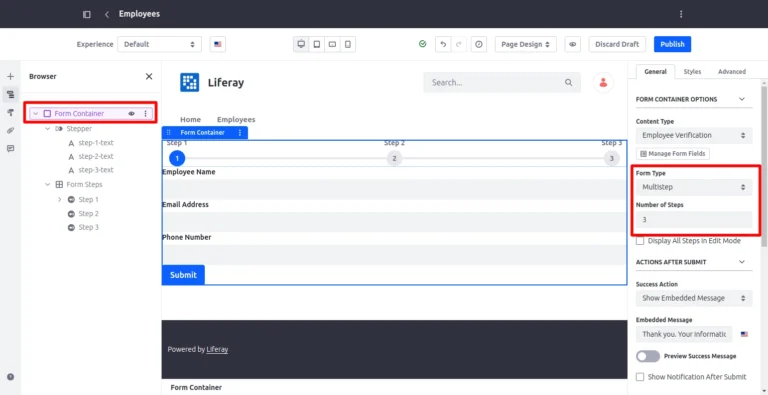This screenshot has height=395, width=768.
Task: Click the Submit button in the form
Action: [x=183, y=275]
